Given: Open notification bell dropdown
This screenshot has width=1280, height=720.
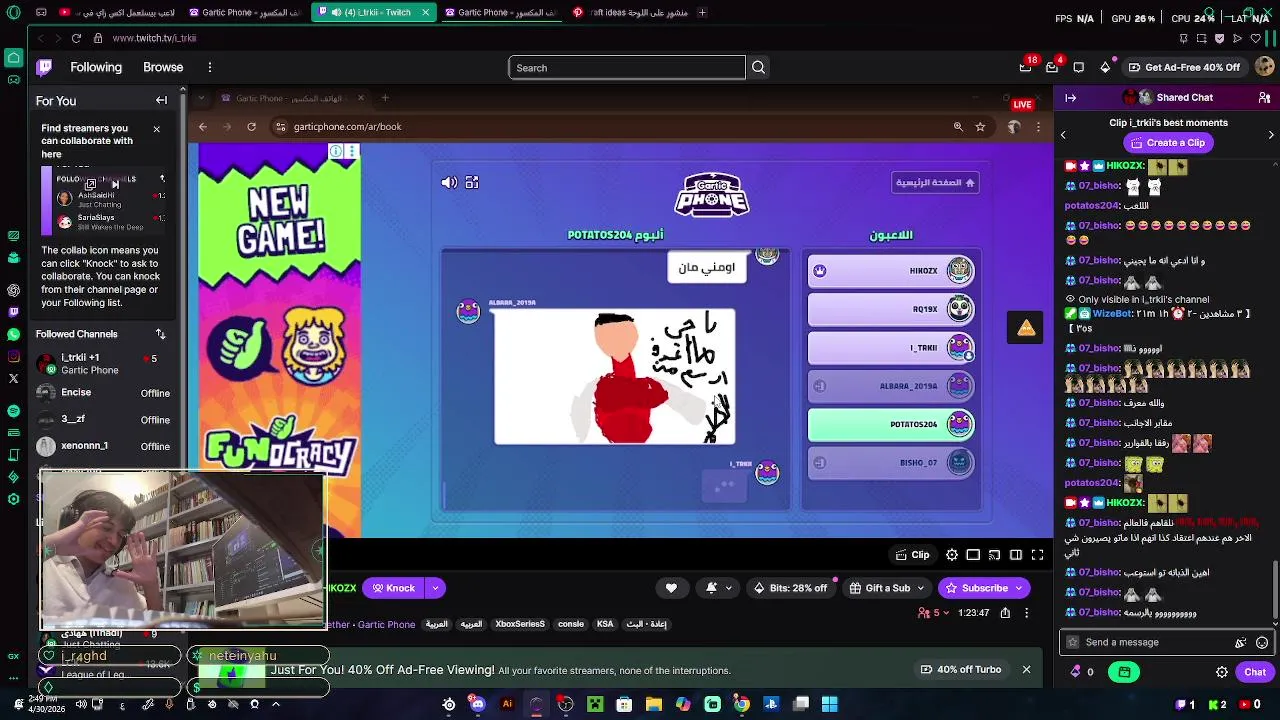Looking at the screenshot, I should (x=720, y=588).
